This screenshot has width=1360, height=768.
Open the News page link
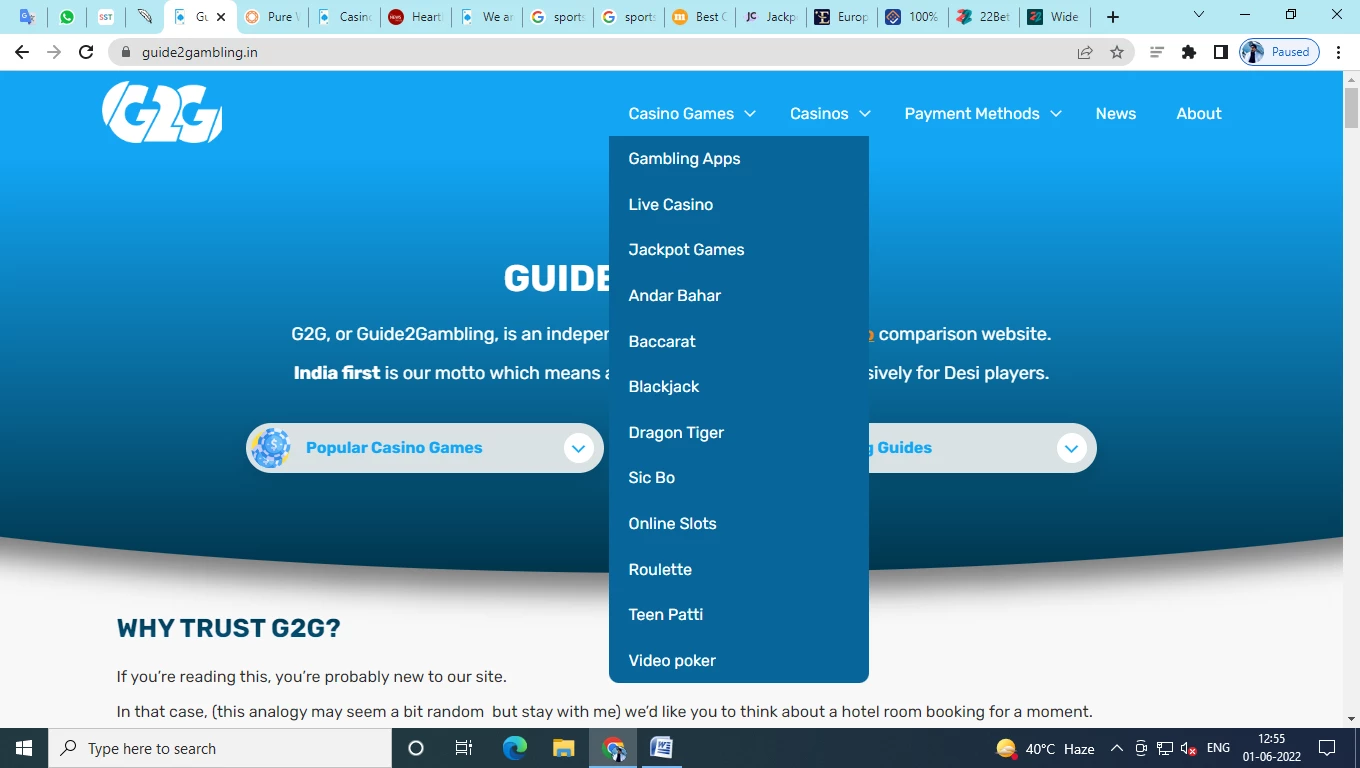pyautogui.click(x=1115, y=114)
